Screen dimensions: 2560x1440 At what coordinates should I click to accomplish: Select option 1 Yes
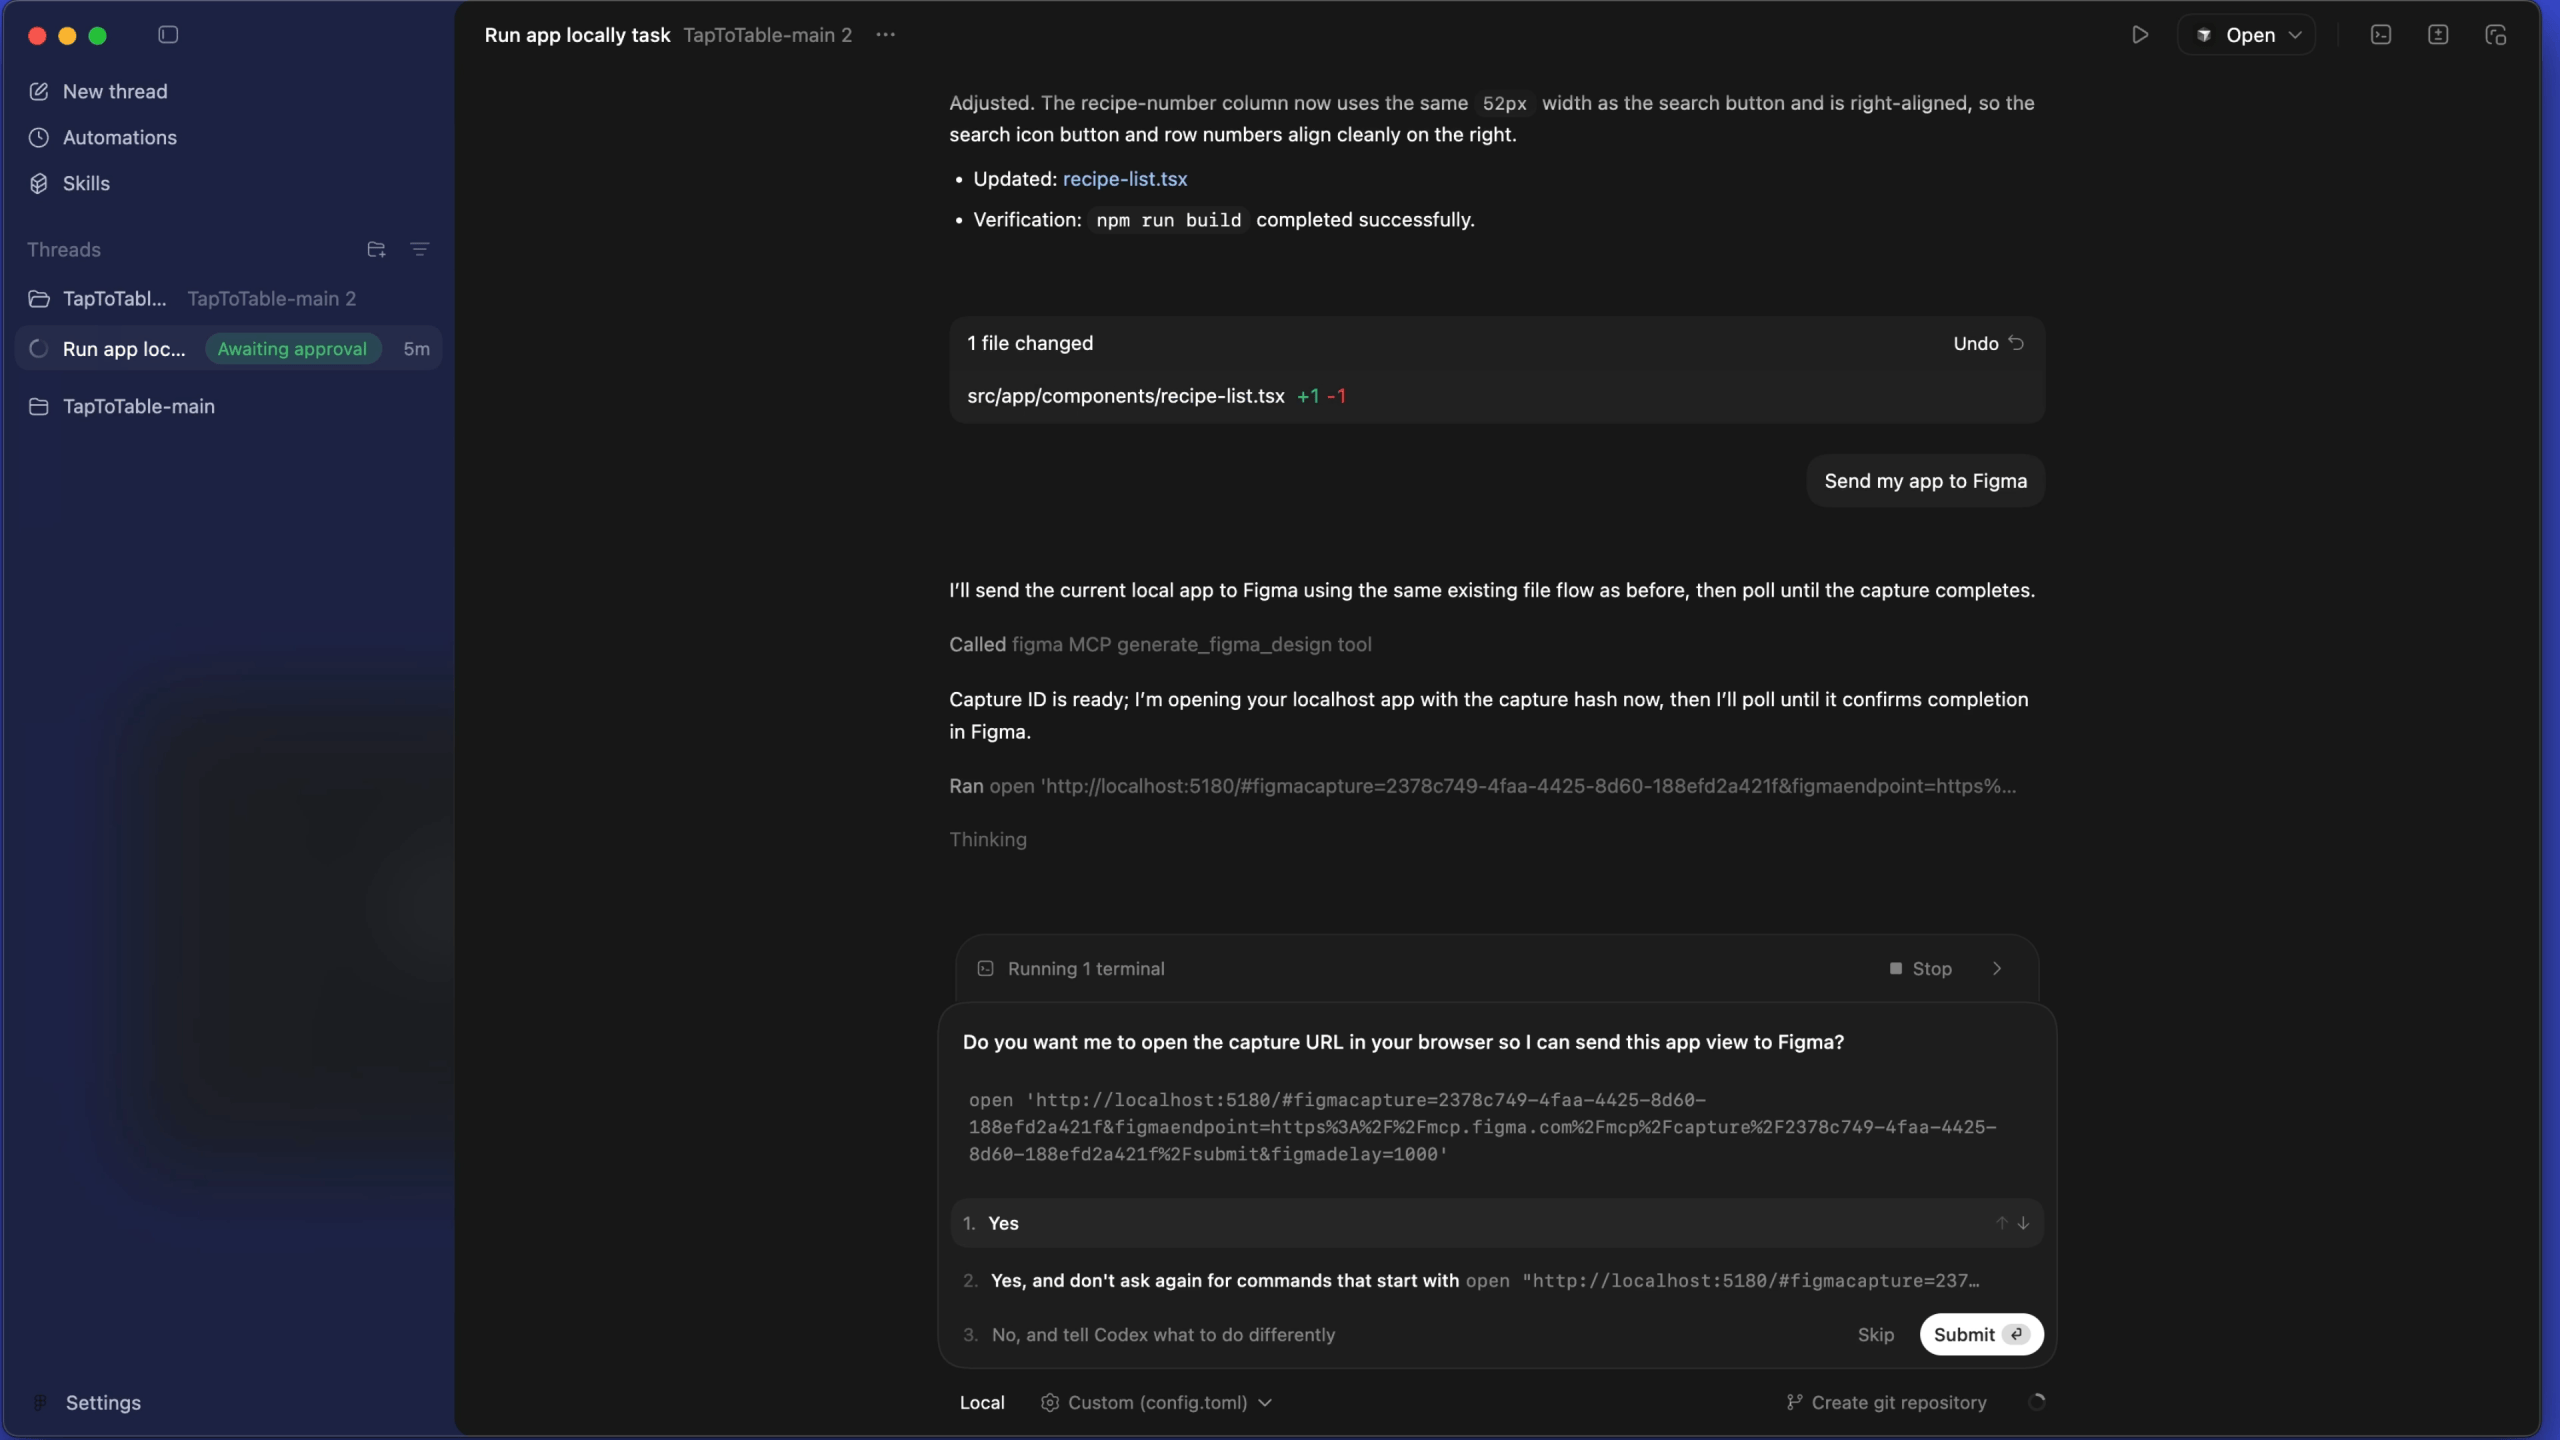pyautogui.click(x=1496, y=1223)
